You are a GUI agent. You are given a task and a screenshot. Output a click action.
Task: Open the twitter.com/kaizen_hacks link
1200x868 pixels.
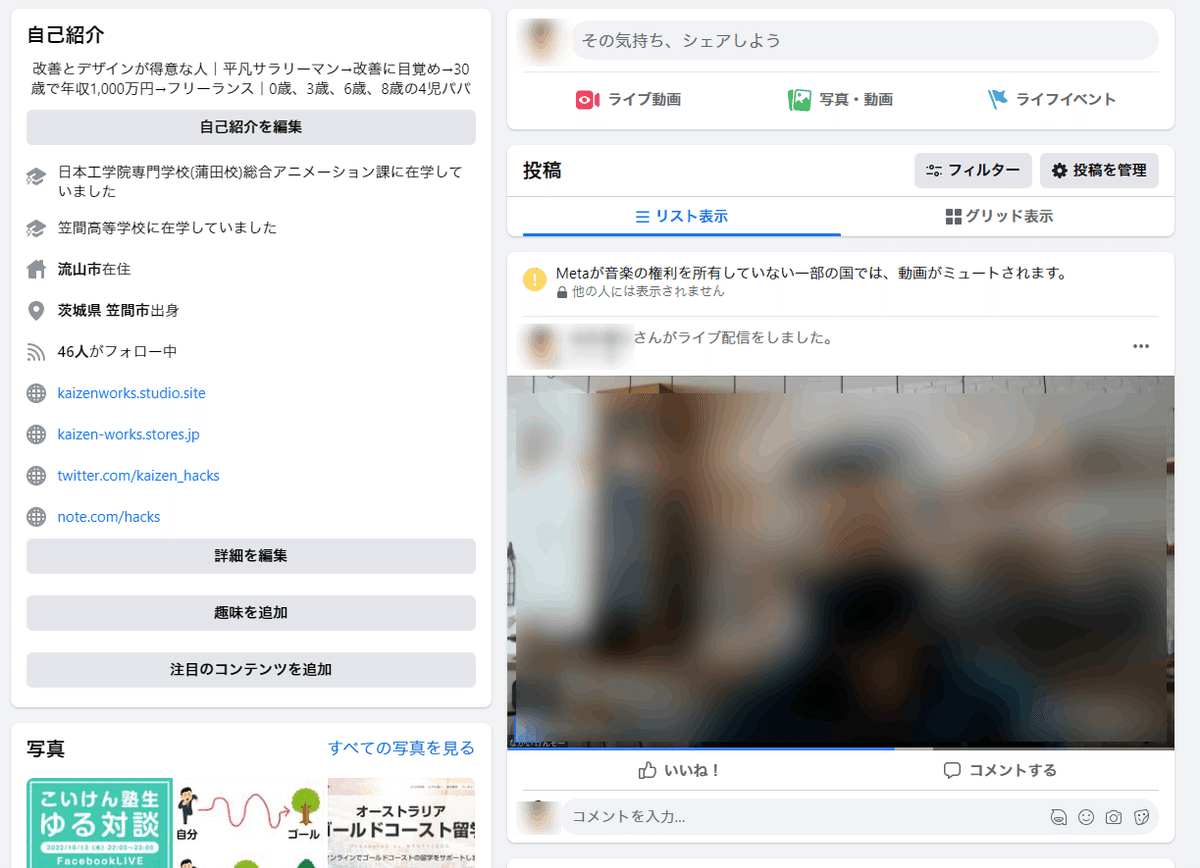(x=139, y=476)
